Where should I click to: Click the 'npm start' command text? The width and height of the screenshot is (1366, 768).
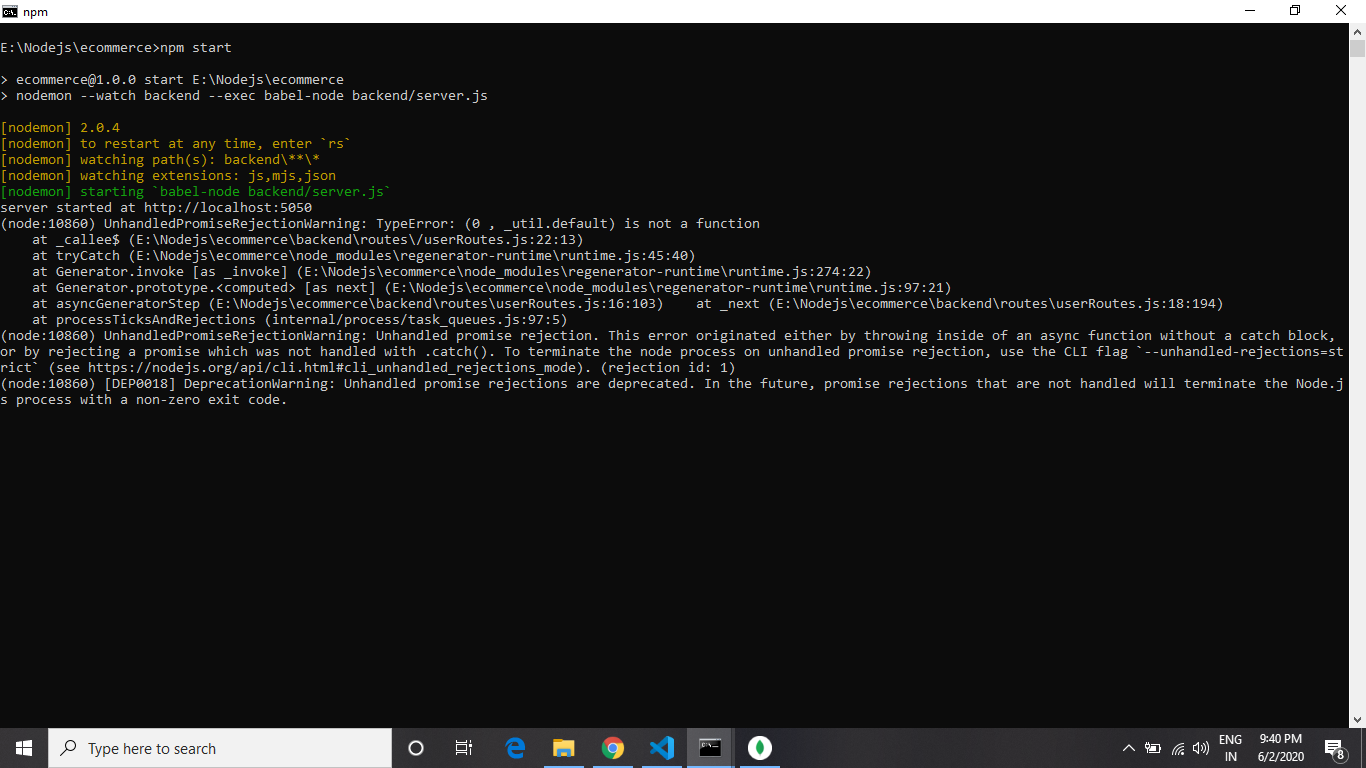point(196,47)
